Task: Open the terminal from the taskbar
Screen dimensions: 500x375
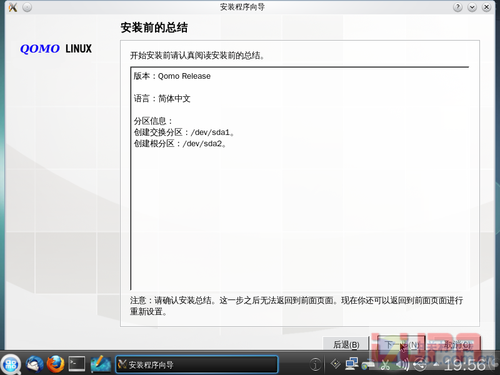Action: 77,364
